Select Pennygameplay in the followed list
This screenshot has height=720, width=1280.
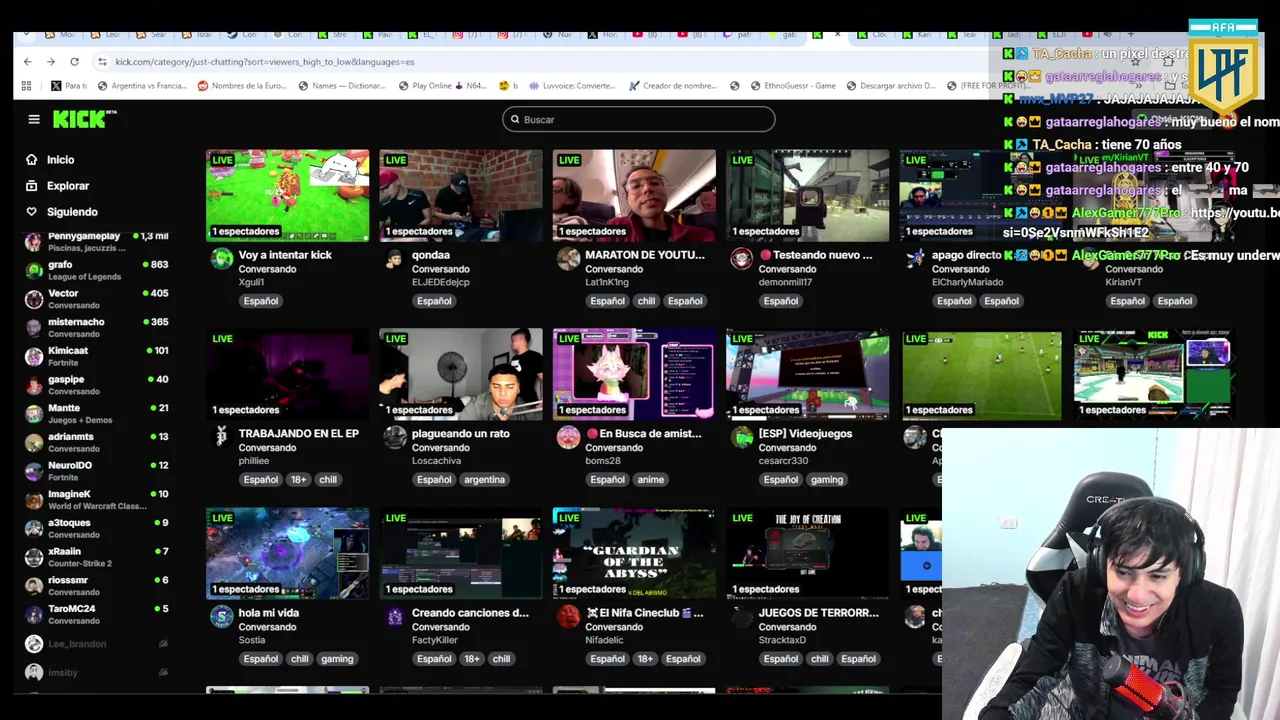[97, 241]
